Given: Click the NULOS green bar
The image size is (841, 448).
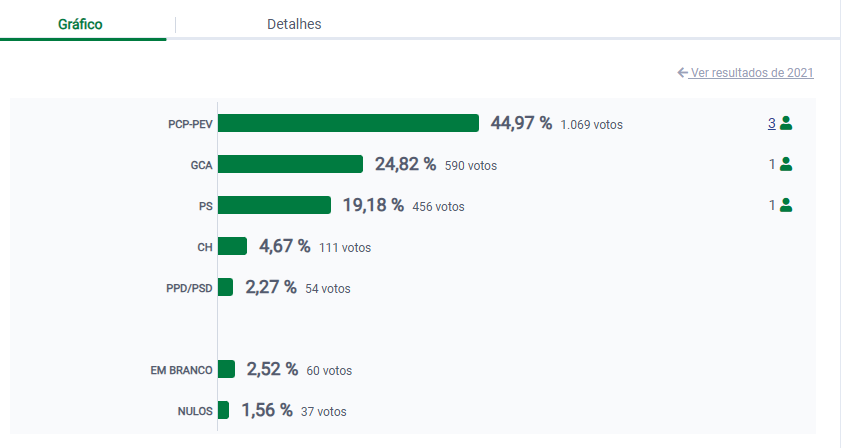Looking at the screenshot, I should 223,410.
